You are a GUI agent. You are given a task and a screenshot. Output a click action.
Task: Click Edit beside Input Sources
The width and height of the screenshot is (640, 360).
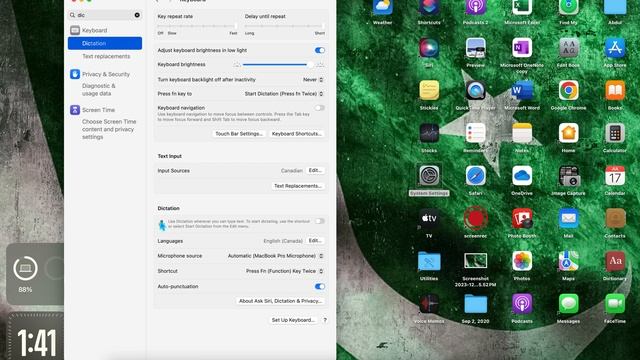(x=315, y=170)
